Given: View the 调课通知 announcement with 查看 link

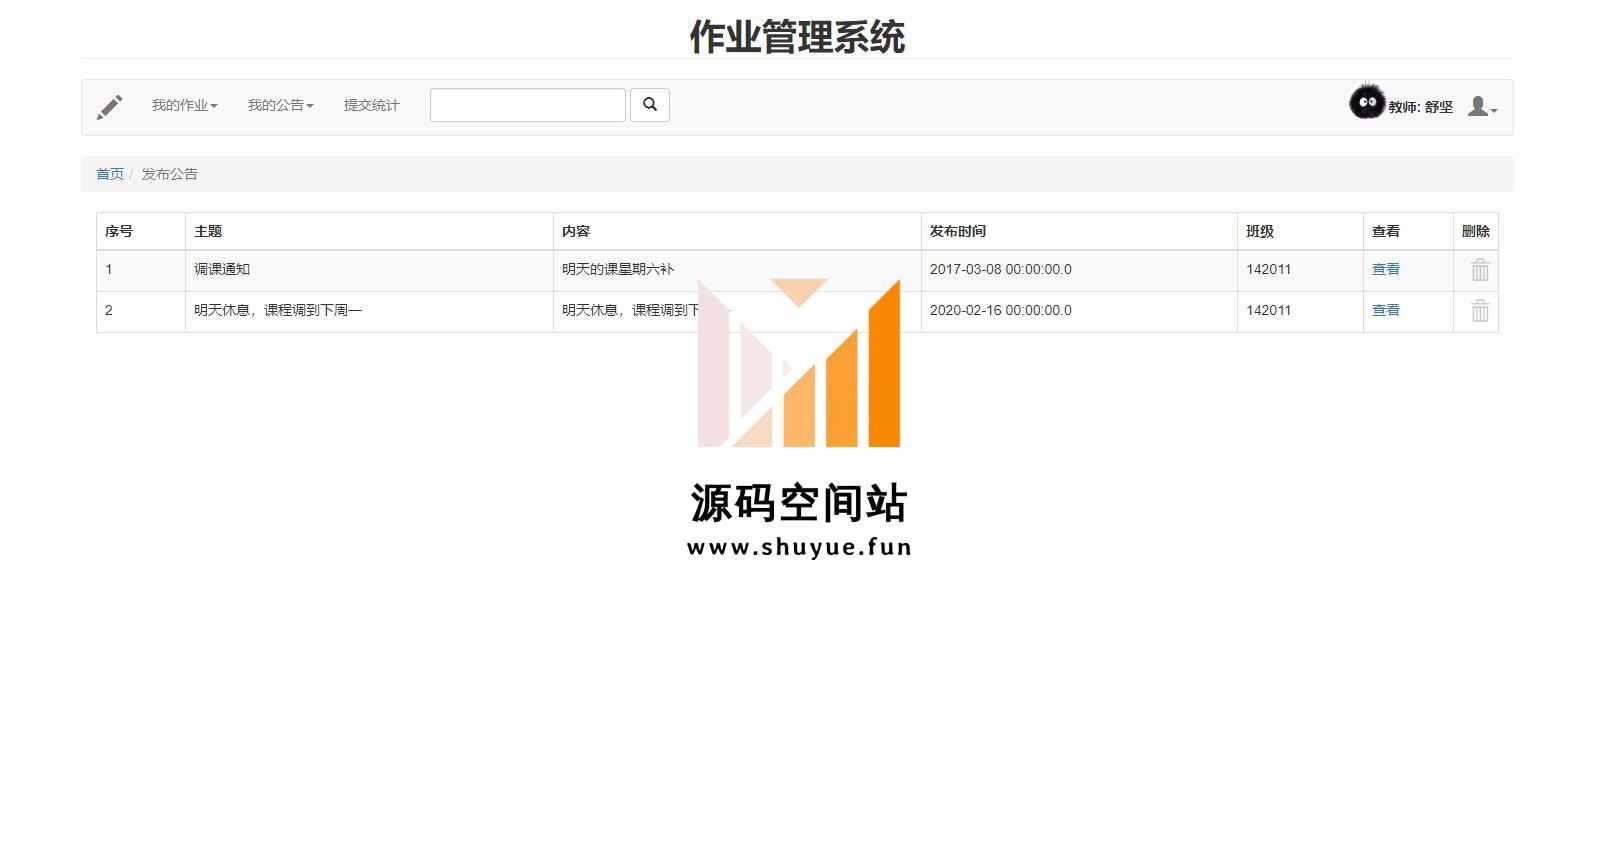Looking at the screenshot, I should (1385, 269).
